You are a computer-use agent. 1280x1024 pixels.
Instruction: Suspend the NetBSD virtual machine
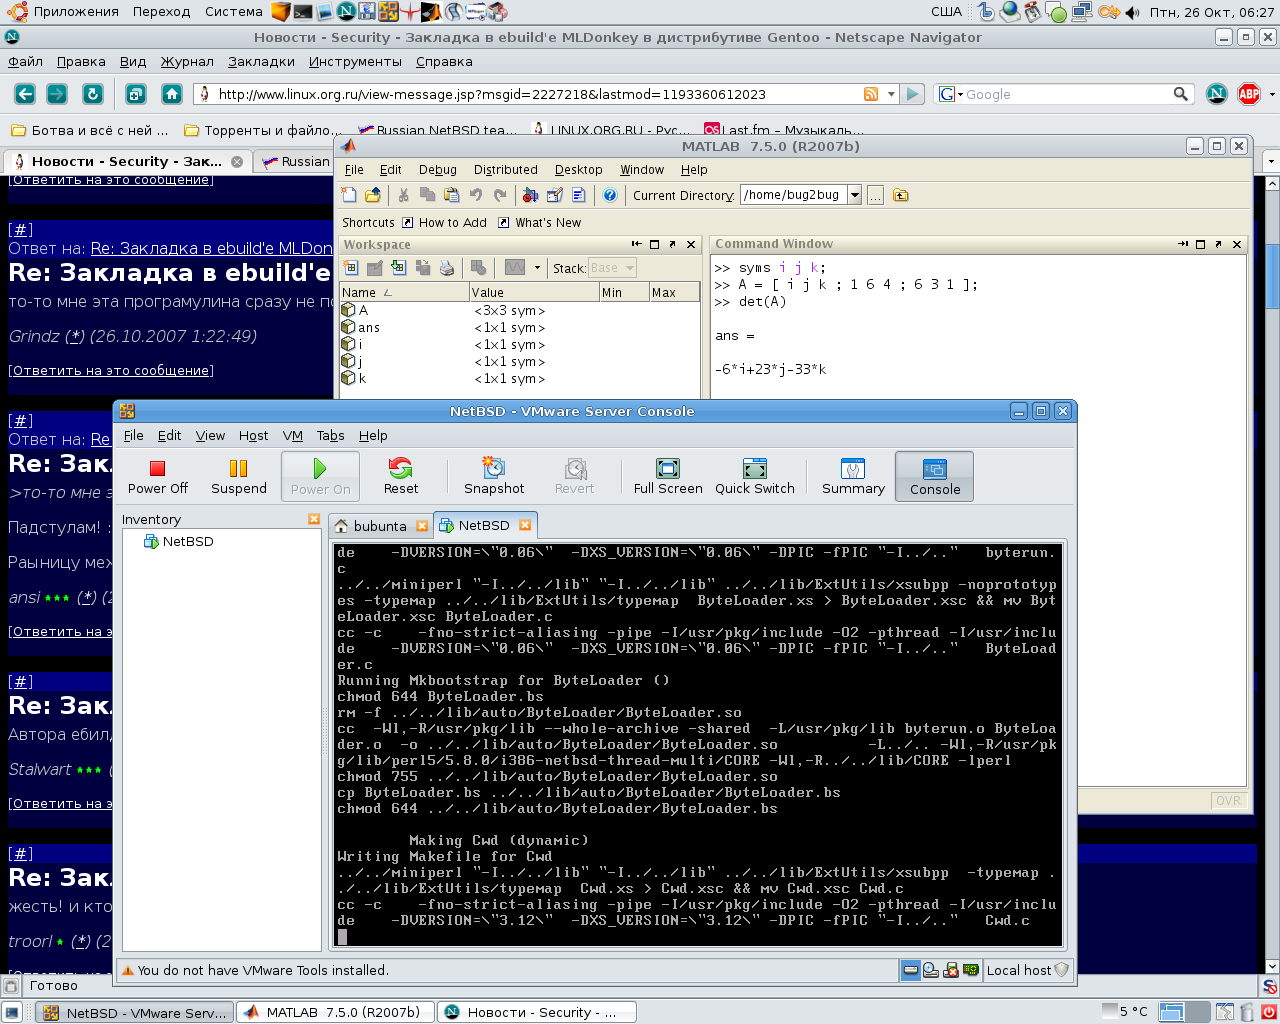click(239, 476)
